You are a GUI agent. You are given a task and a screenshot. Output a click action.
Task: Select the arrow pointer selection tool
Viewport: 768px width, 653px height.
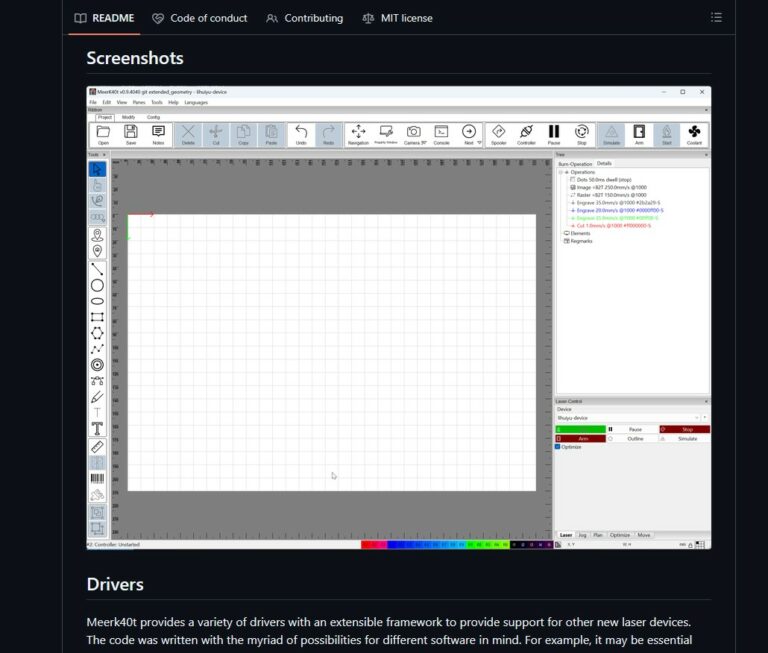[97, 169]
